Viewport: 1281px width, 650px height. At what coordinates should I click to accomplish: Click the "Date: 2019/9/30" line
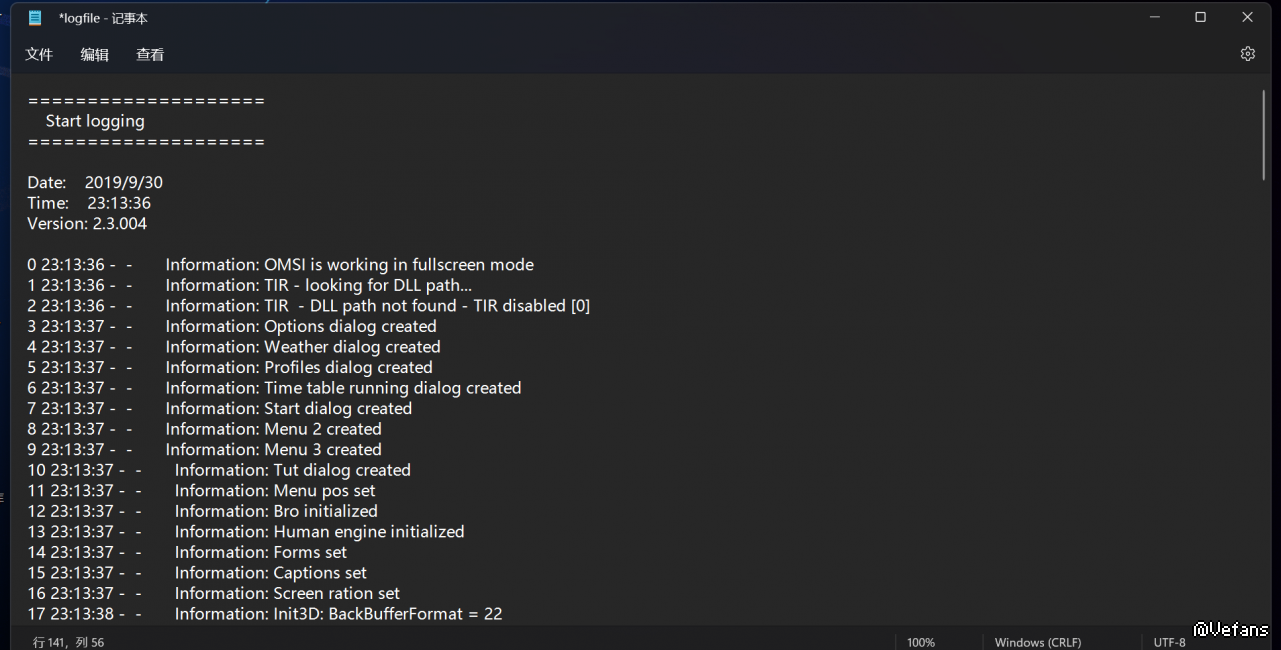[95, 183]
